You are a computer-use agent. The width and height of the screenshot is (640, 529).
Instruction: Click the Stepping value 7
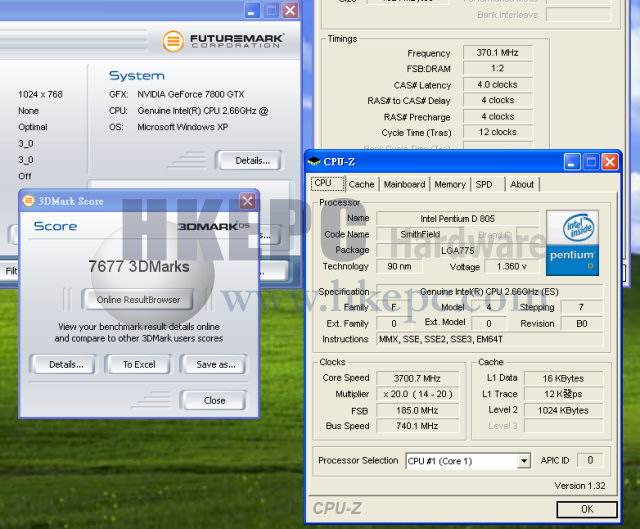tap(582, 307)
